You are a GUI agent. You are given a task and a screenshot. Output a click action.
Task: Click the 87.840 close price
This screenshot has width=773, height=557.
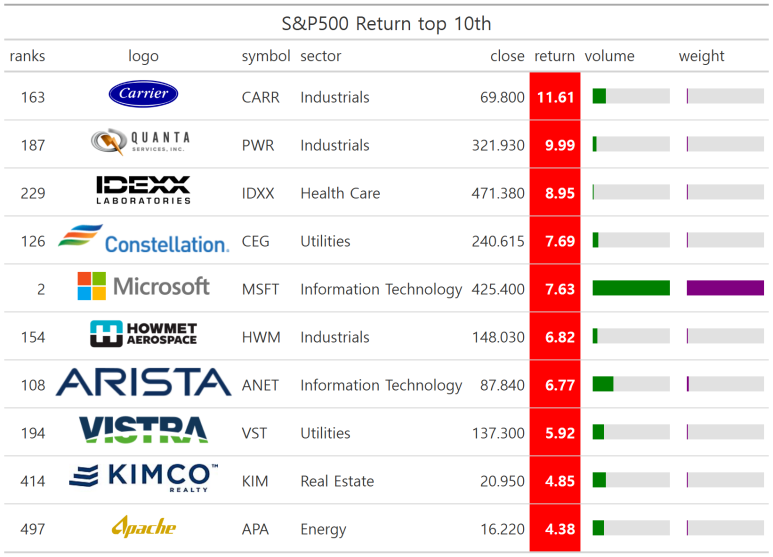pos(502,385)
